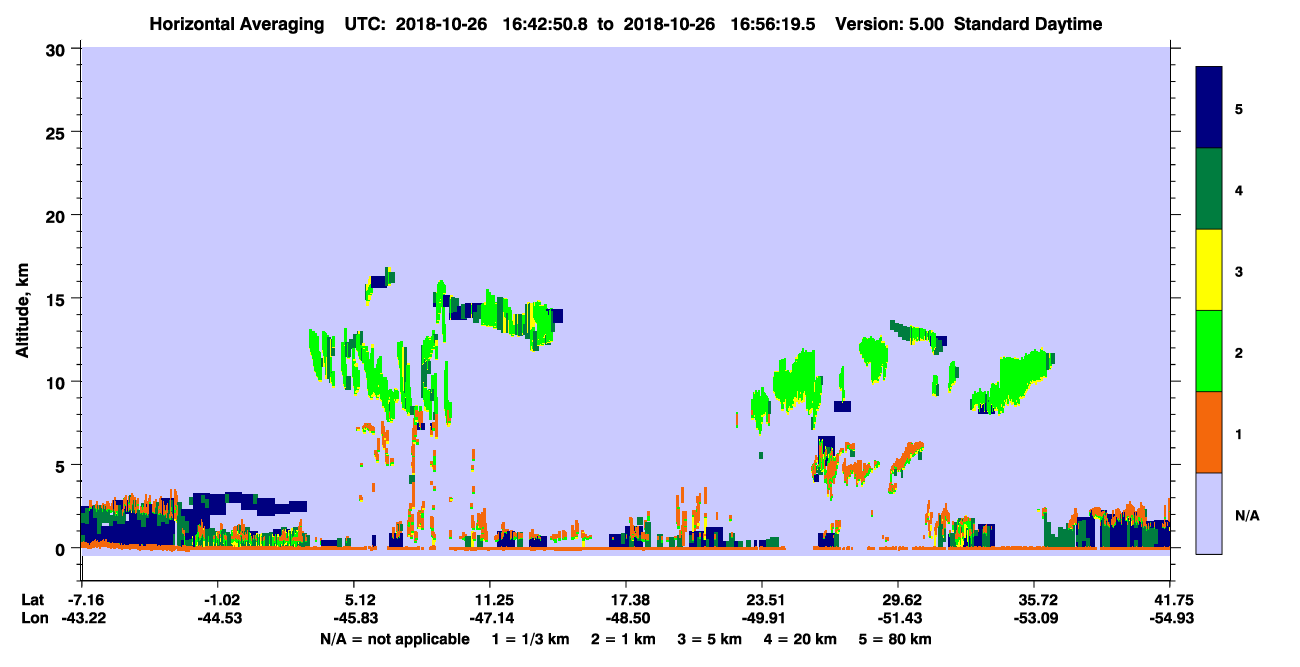Click the 'Lon' axis label
This screenshot has width=1300, height=667.
click(33, 619)
